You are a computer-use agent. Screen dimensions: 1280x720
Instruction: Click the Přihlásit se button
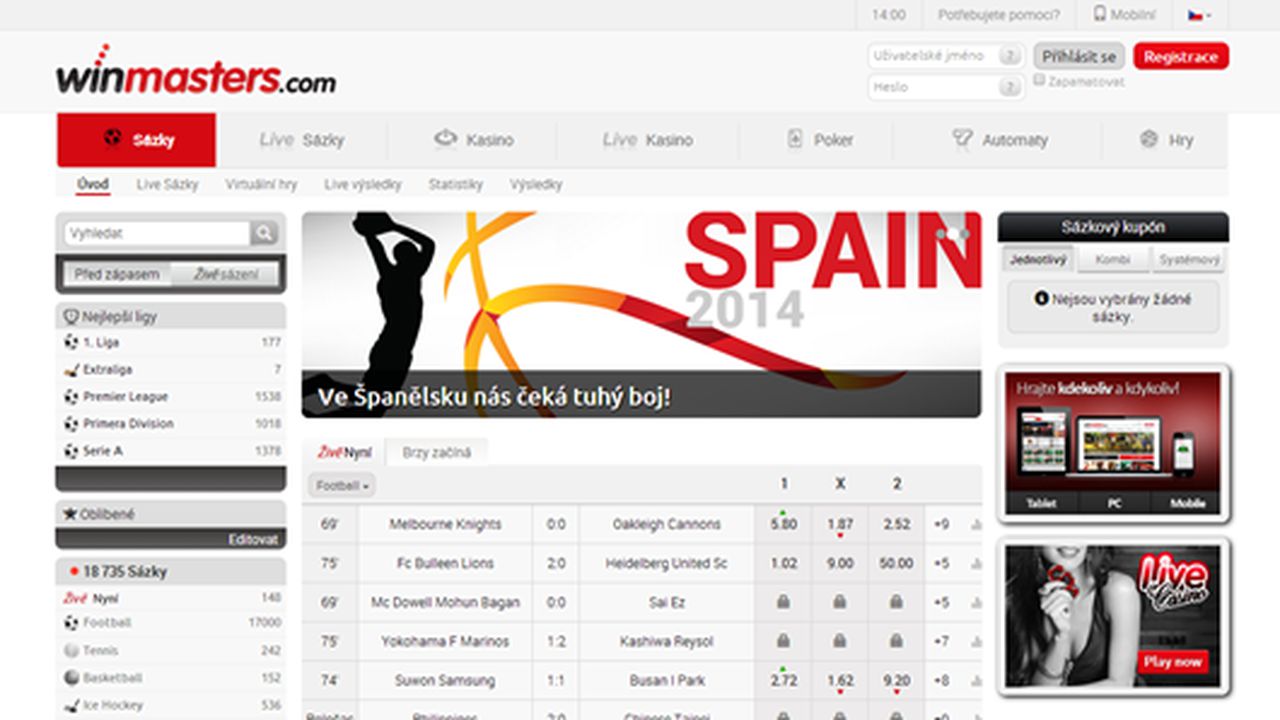coord(1078,57)
